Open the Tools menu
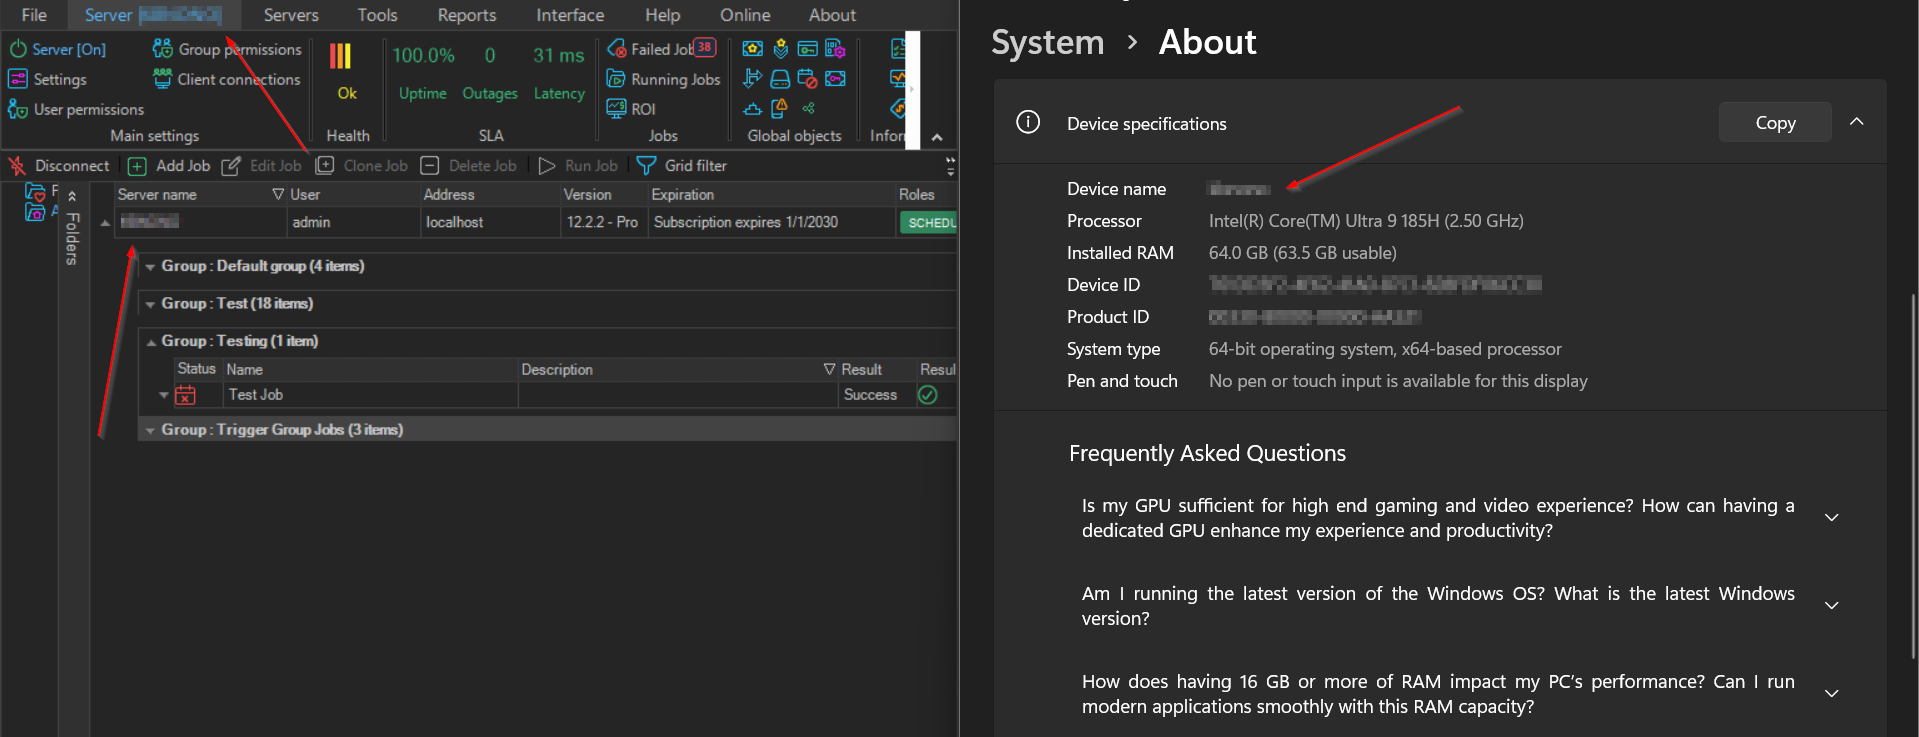 (x=377, y=15)
